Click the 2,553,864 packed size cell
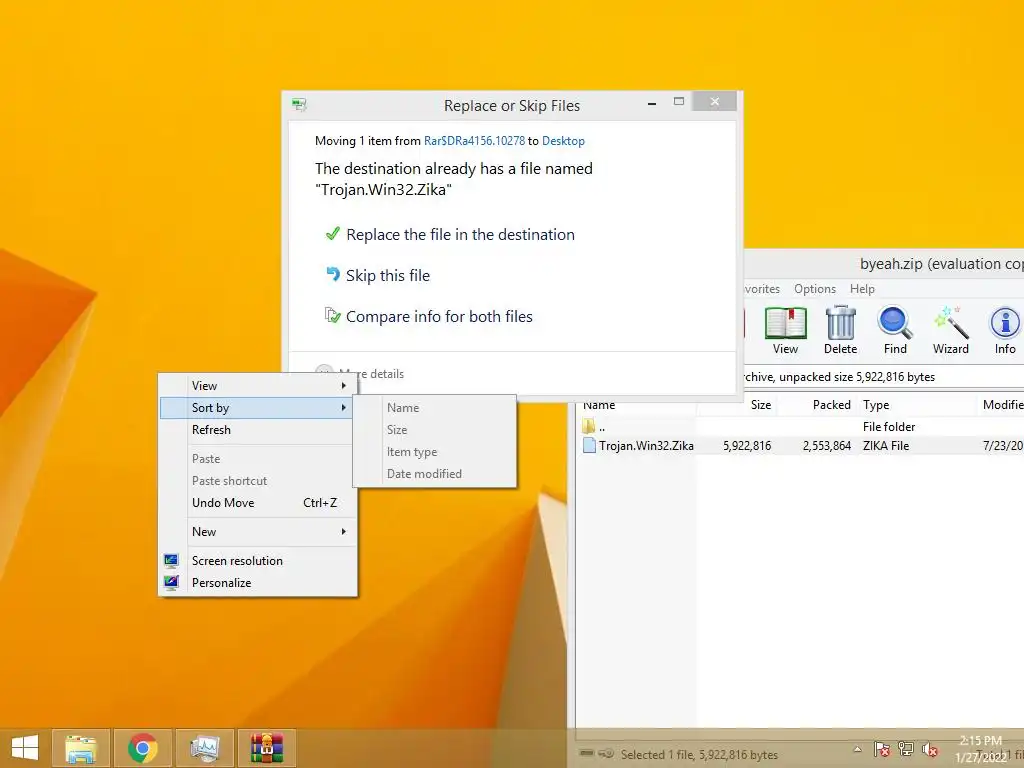1024x768 pixels. tap(827, 445)
